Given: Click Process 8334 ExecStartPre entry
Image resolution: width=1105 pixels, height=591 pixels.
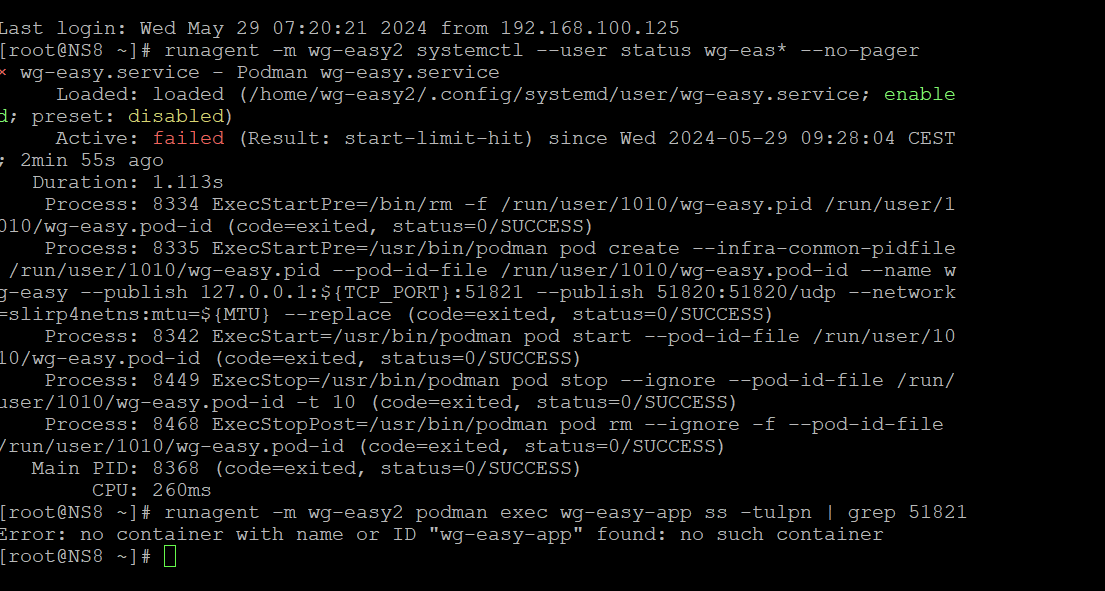Looking at the screenshot, I should [x=478, y=215].
